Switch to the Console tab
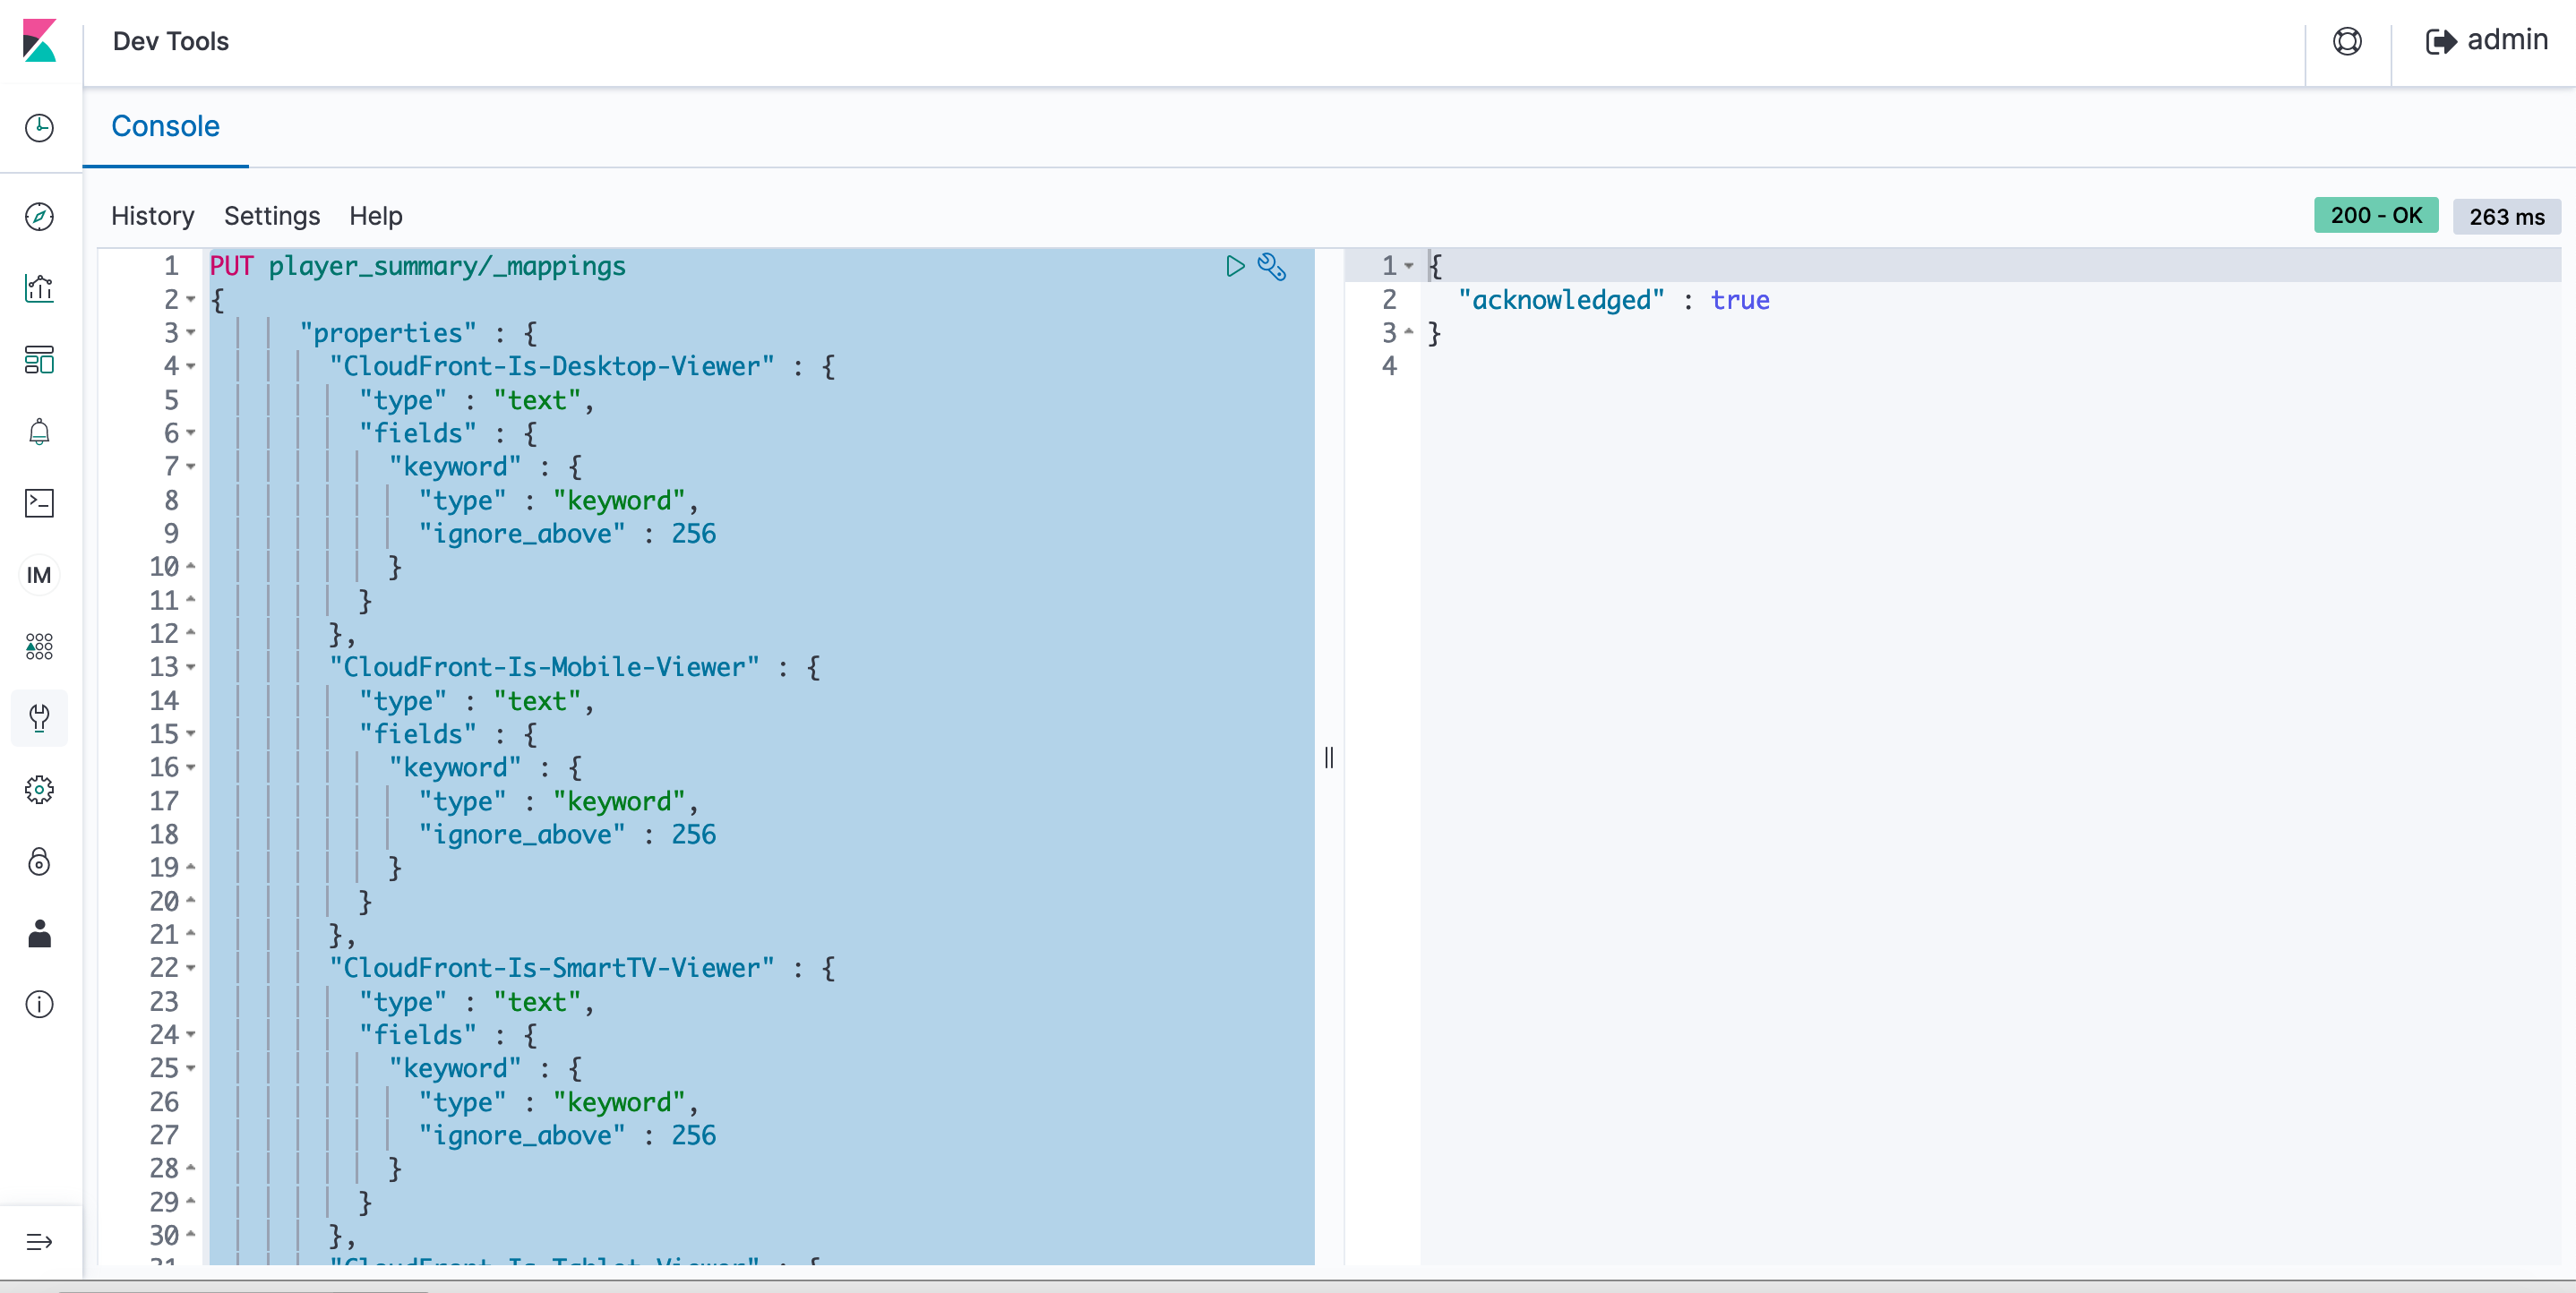This screenshot has width=2576, height=1293. (x=165, y=126)
